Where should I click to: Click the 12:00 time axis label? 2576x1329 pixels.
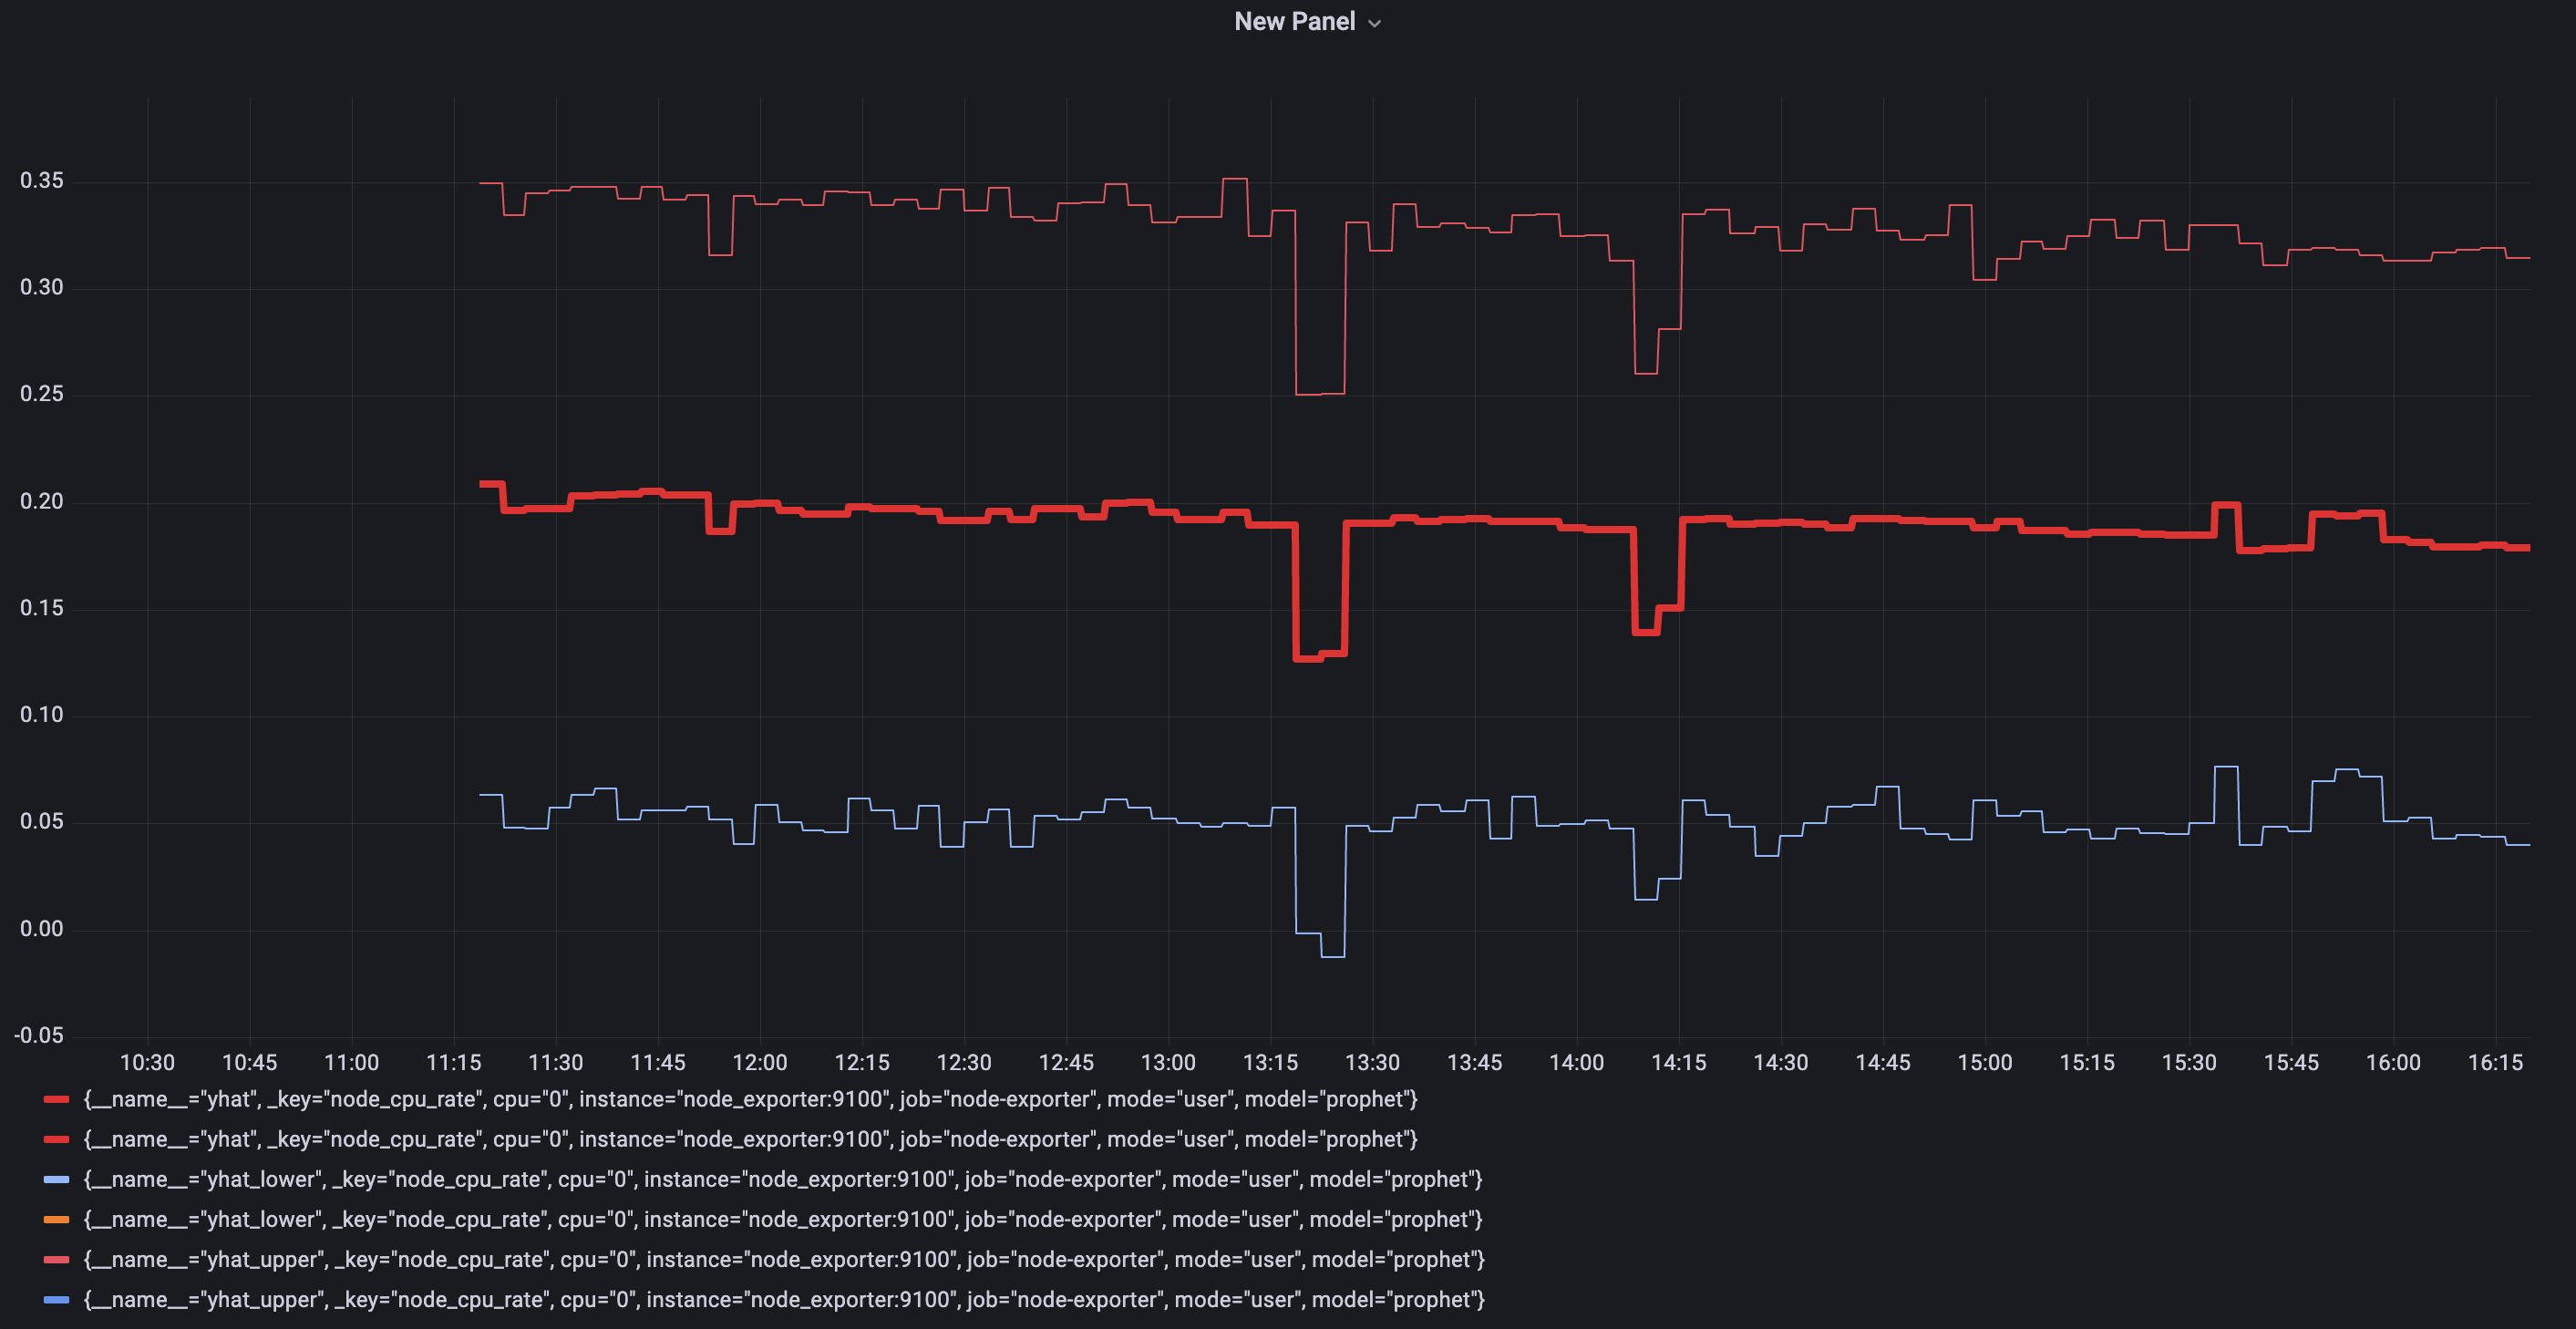[760, 1063]
